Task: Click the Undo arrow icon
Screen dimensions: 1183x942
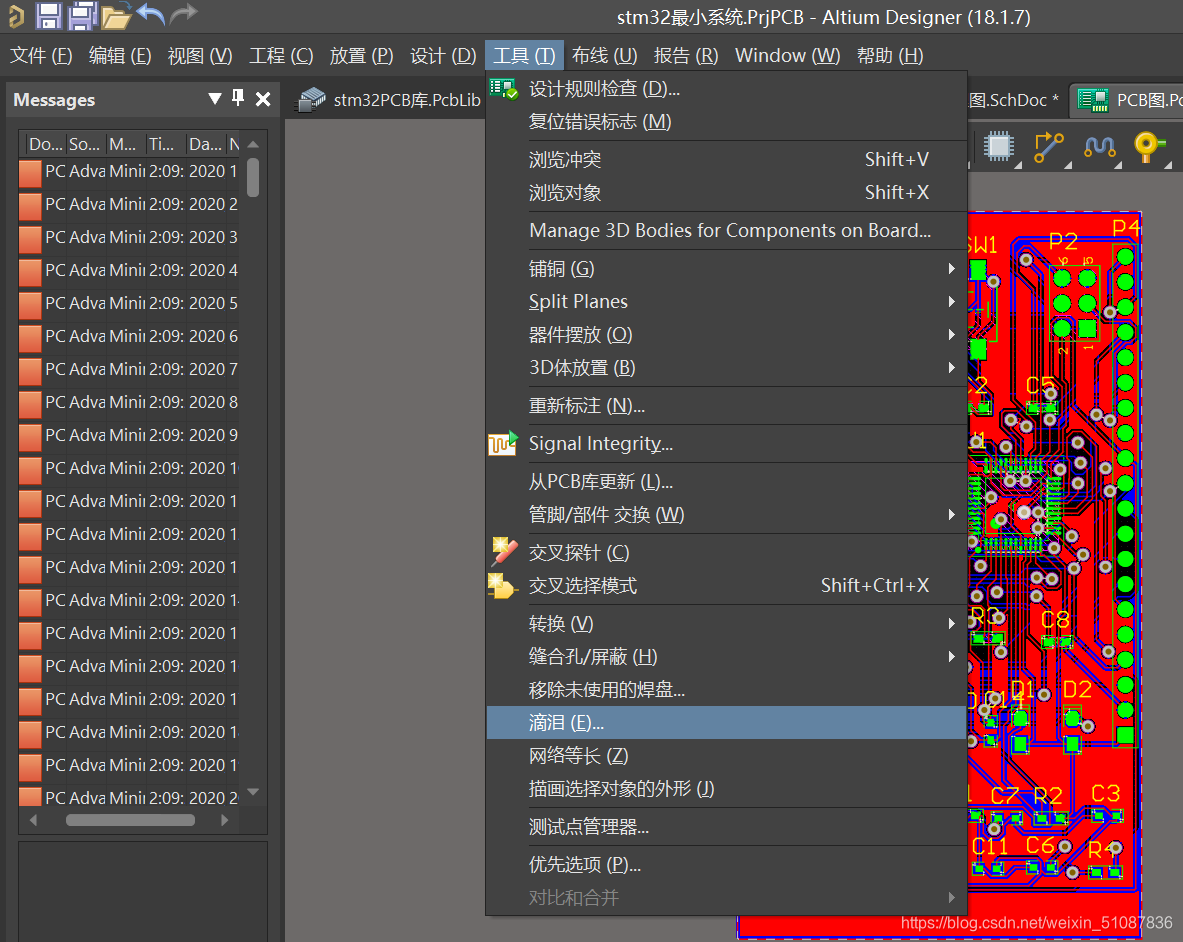Action: click(x=150, y=15)
